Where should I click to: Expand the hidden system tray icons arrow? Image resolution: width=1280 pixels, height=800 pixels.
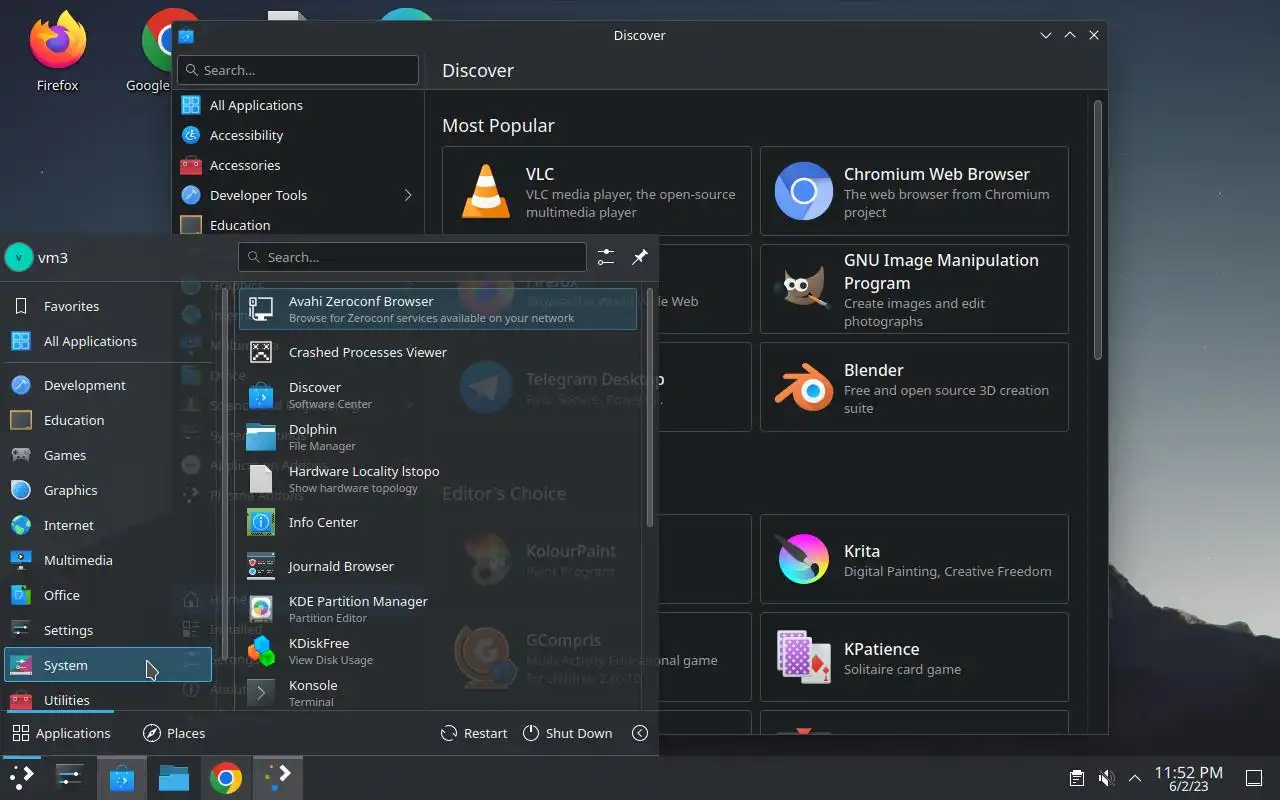click(x=1135, y=778)
